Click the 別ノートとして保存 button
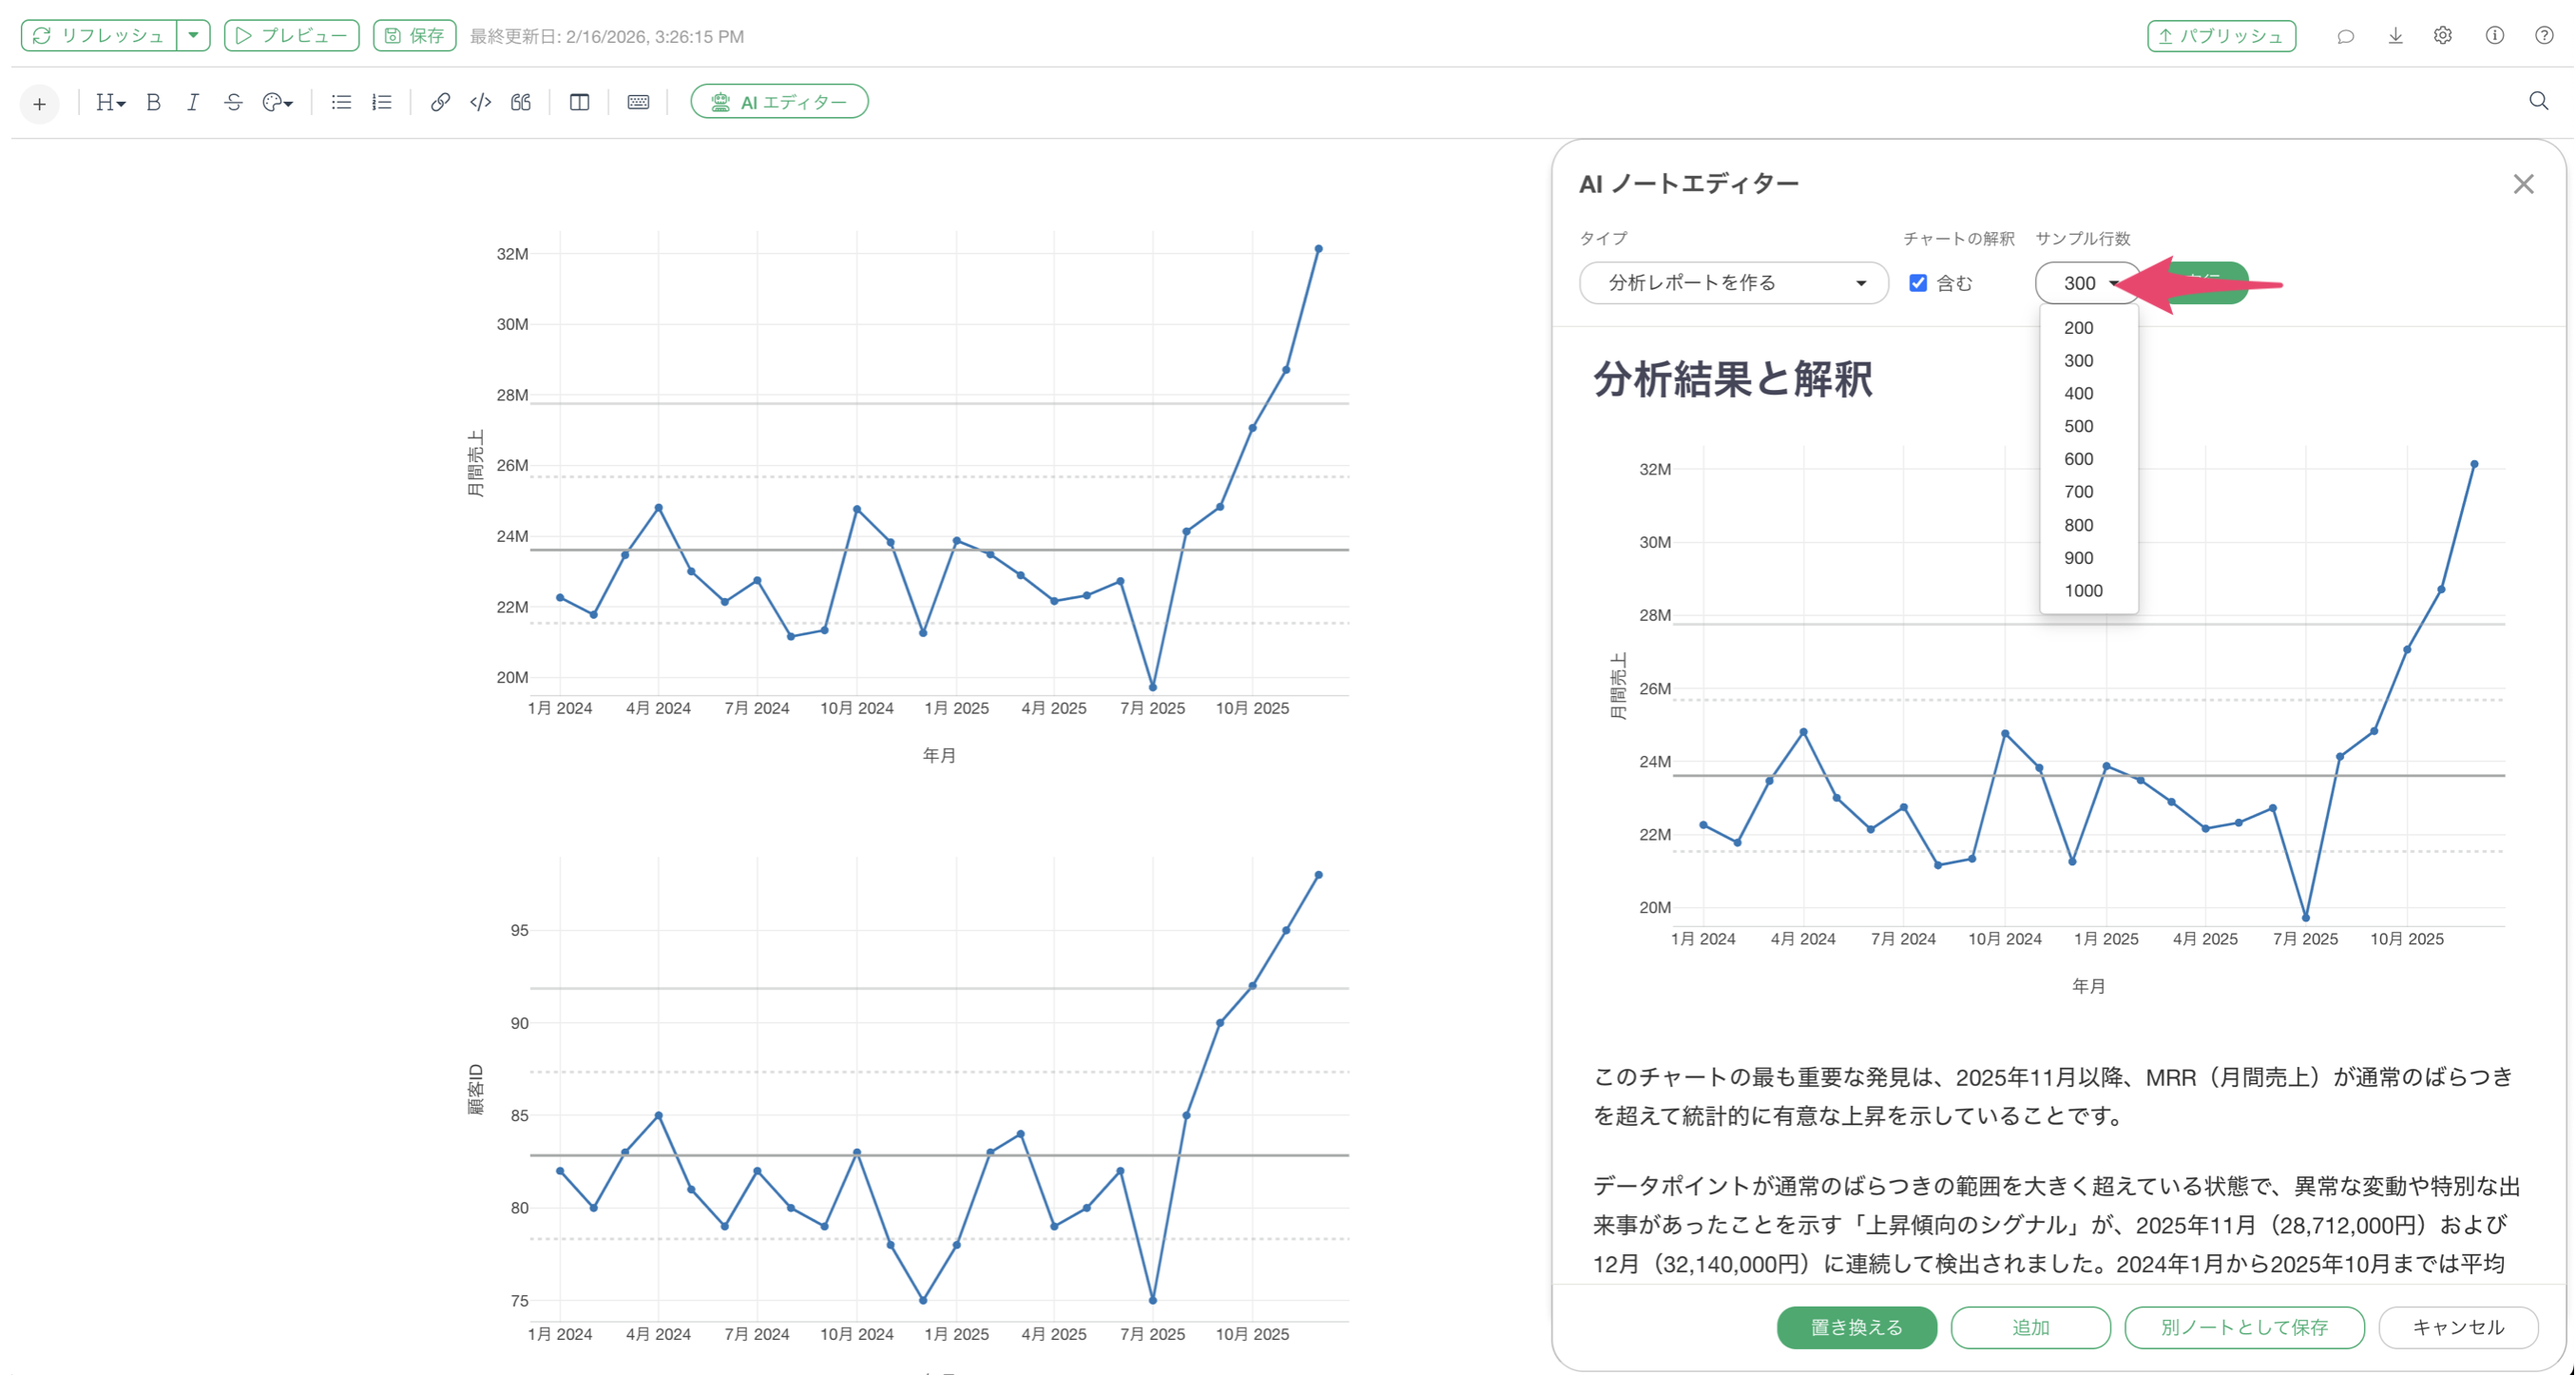The width and height of the screenshot is (2576, 1375). click(x=2244, y=1327)
